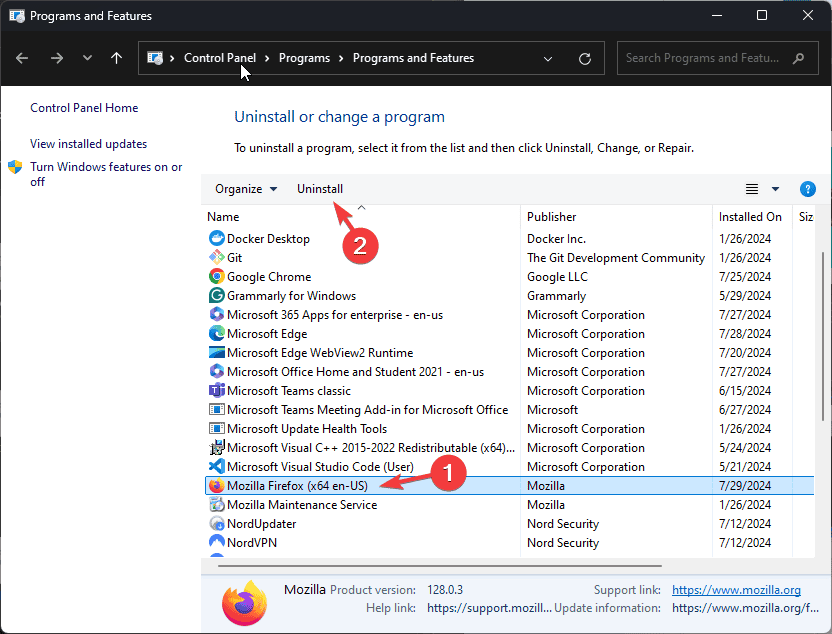This screenshot has width=832, height=634.
Task: Click the Mozilla Maintenance Service icon
Action: click(x=216, y=505)
